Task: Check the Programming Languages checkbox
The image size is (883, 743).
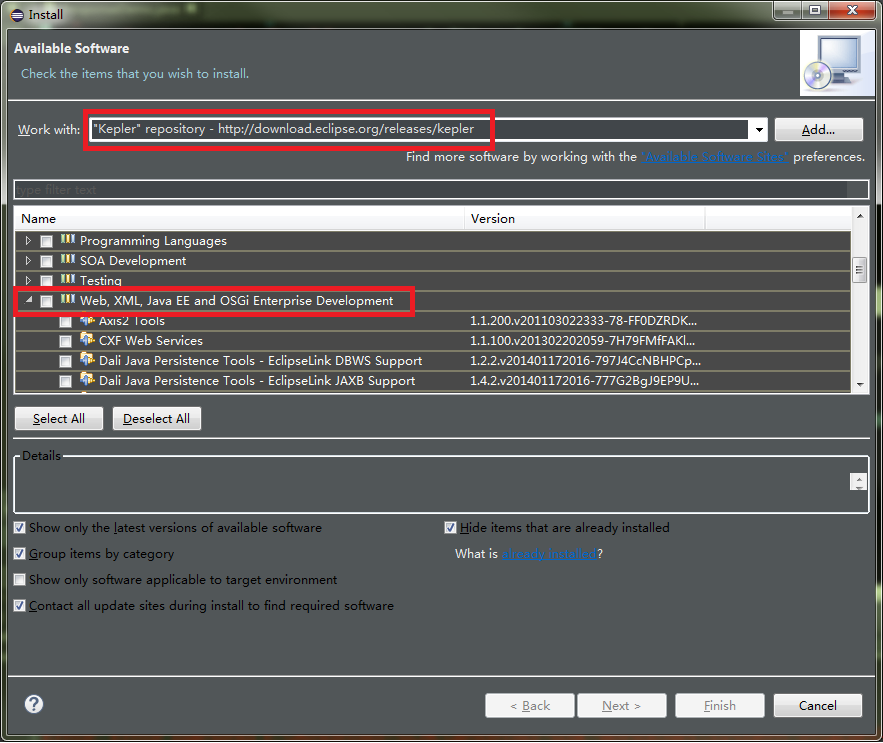Action: coord(46,241)
